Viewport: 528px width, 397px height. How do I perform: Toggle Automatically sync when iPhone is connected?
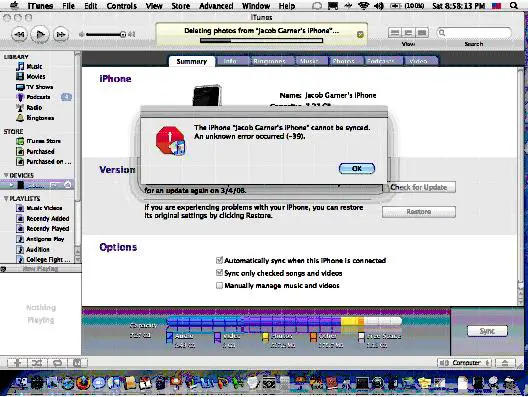(x=219, y=260)
